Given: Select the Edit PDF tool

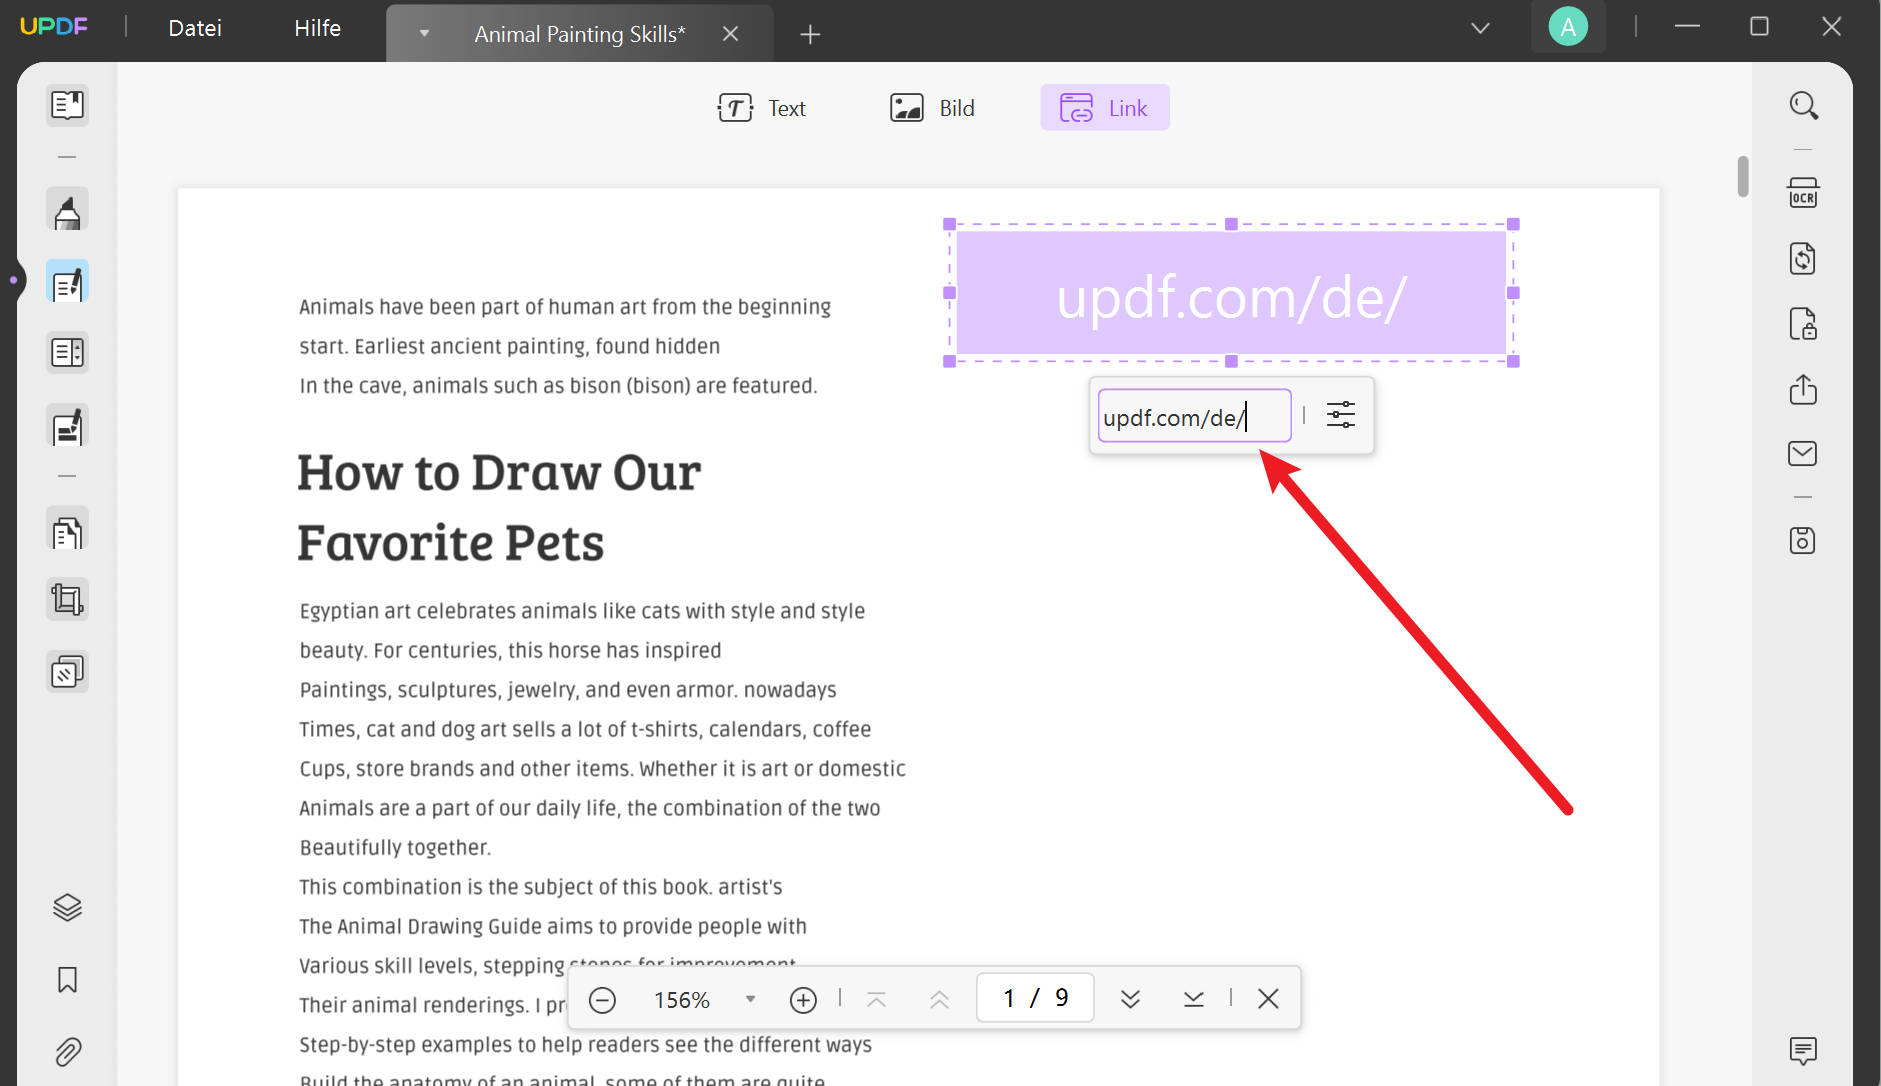Looking at the screenshot, I should pyautogui.click(x=67, y=281).
